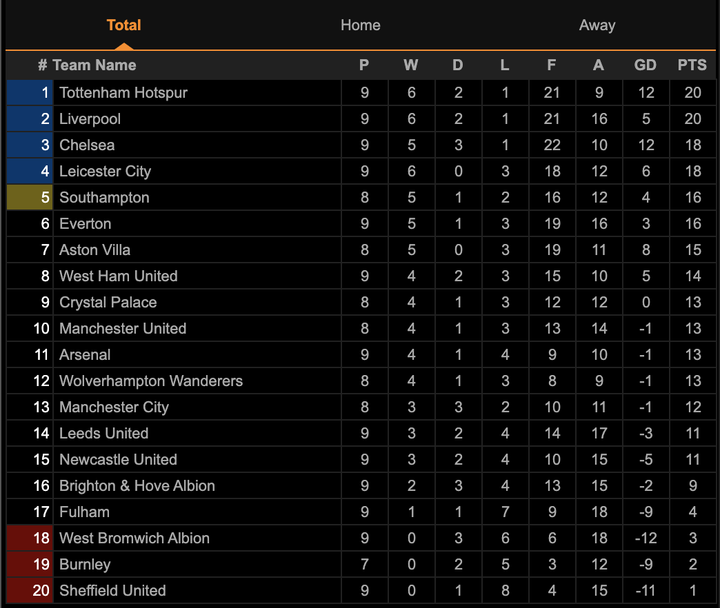
Task: Sort table by GD column header
Action: (x=645, y=65)
